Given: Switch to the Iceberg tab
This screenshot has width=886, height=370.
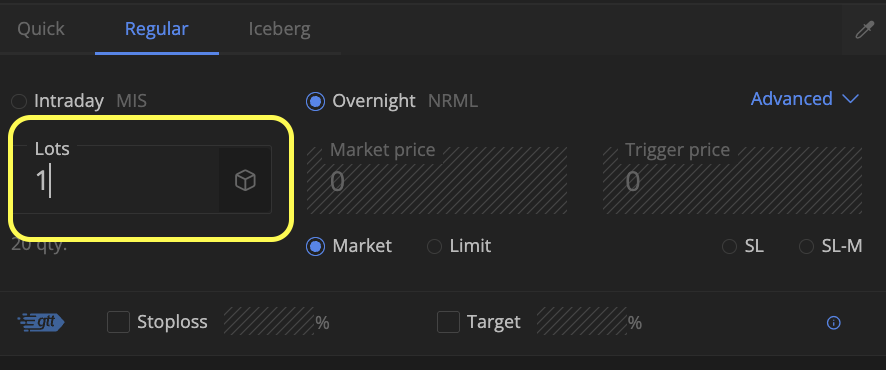Looking at the screenshot, I should pyautogui.click(x=279, y=29).
